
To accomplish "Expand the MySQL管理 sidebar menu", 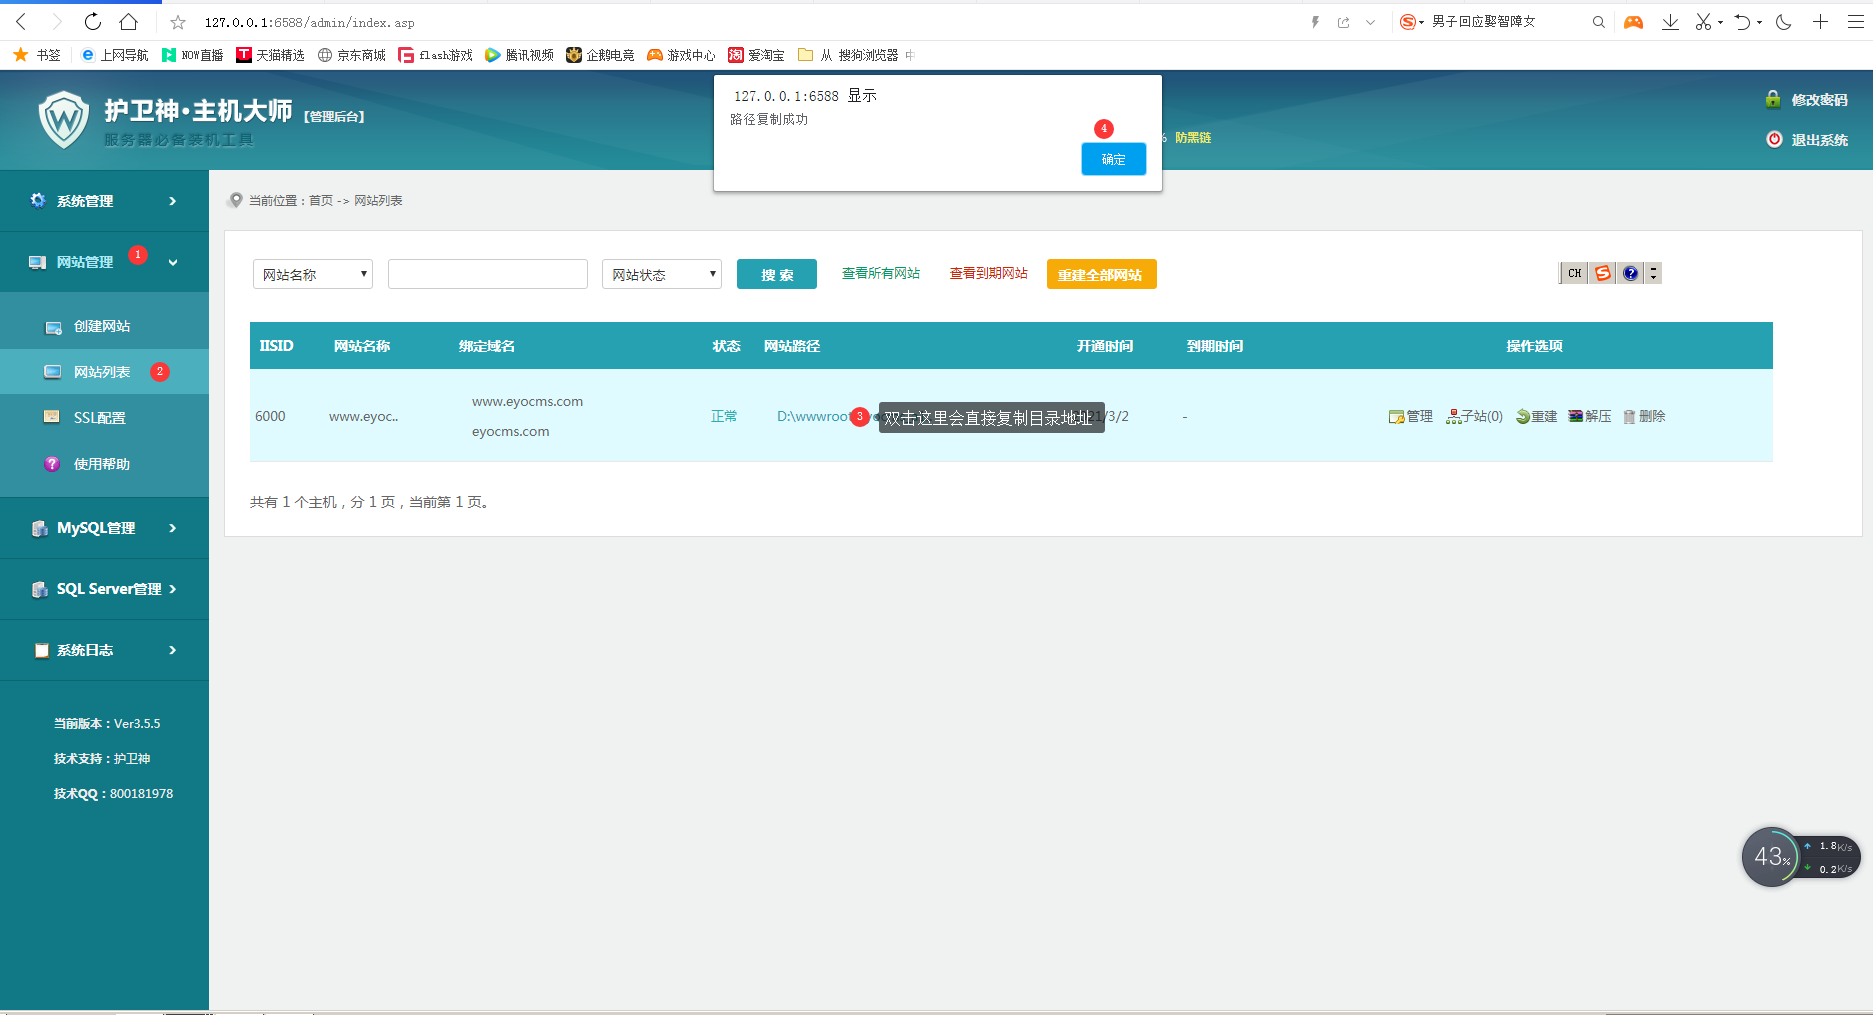I will [104, 527].
